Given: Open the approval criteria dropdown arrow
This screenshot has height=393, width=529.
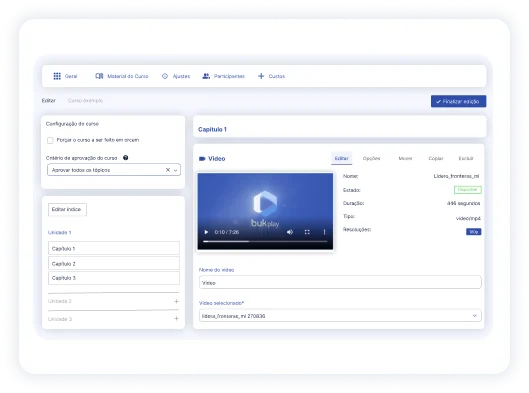Looking at the screenshot, I should 175,170.
